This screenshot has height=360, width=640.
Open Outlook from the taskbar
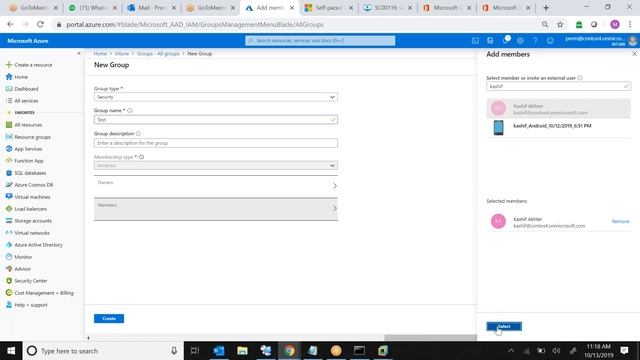tap(219, 351)
